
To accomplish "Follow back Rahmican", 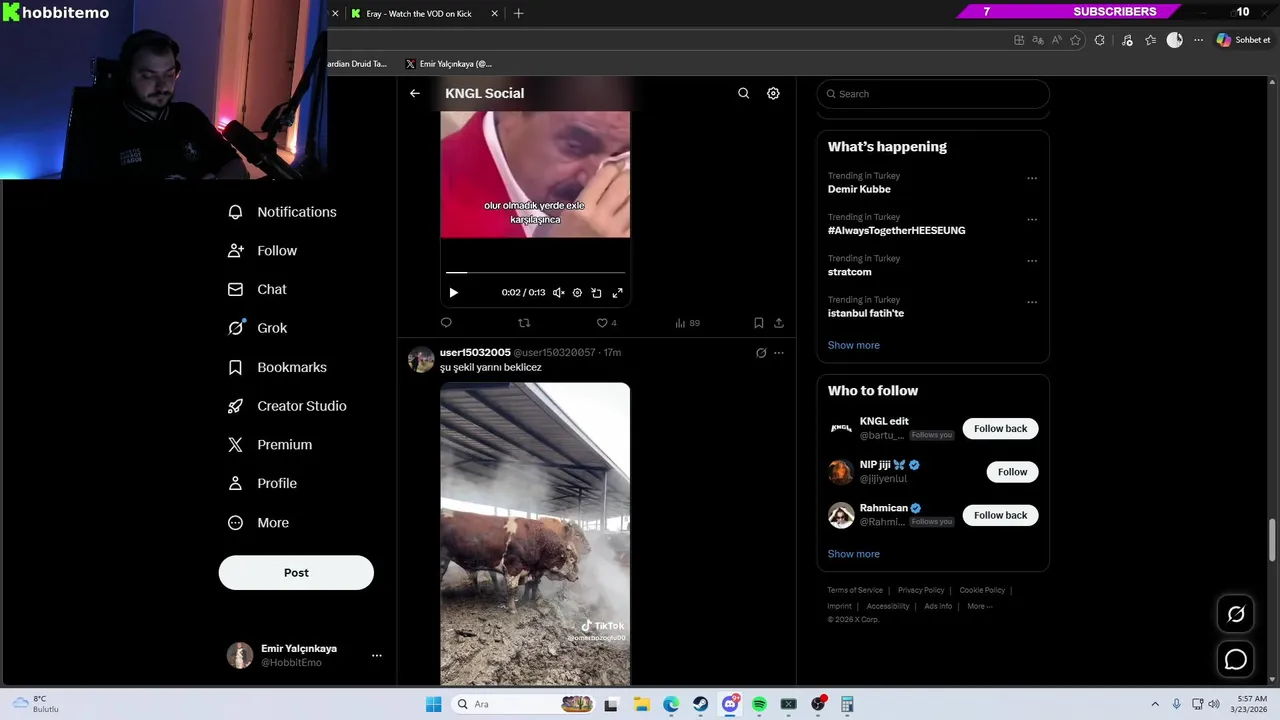I will pyautogui.click(x=1001, y=515).
